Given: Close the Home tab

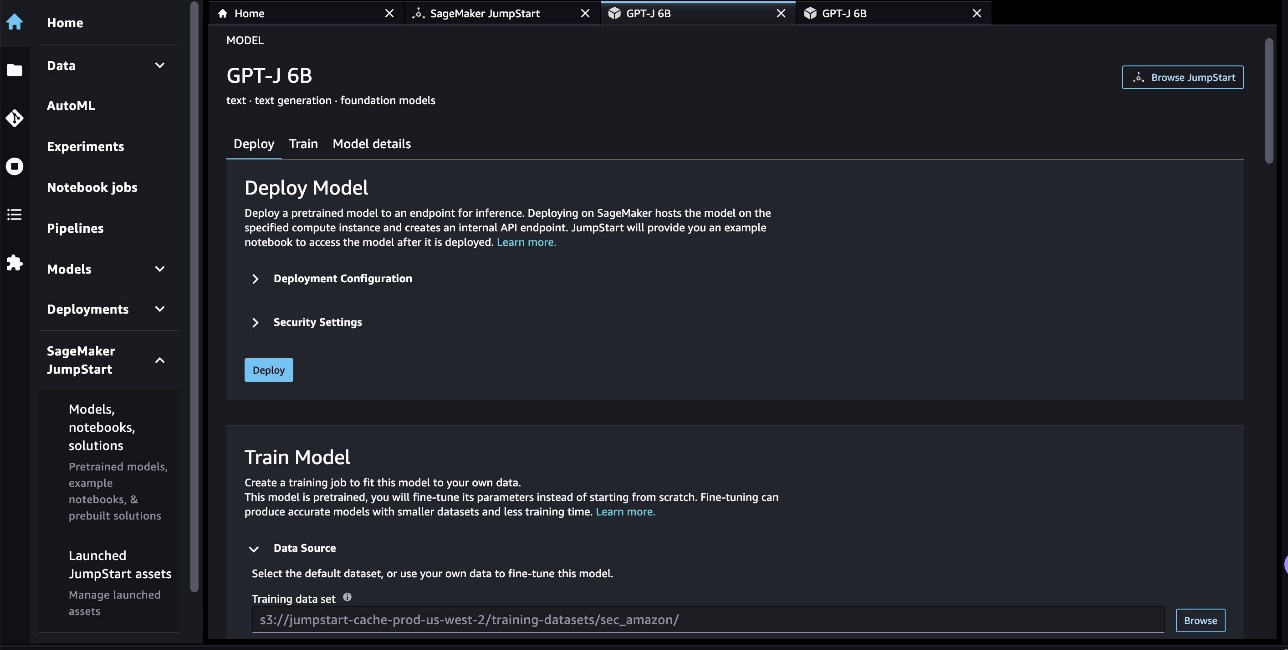Looking at the screenshot, I should tap(390, 13).
